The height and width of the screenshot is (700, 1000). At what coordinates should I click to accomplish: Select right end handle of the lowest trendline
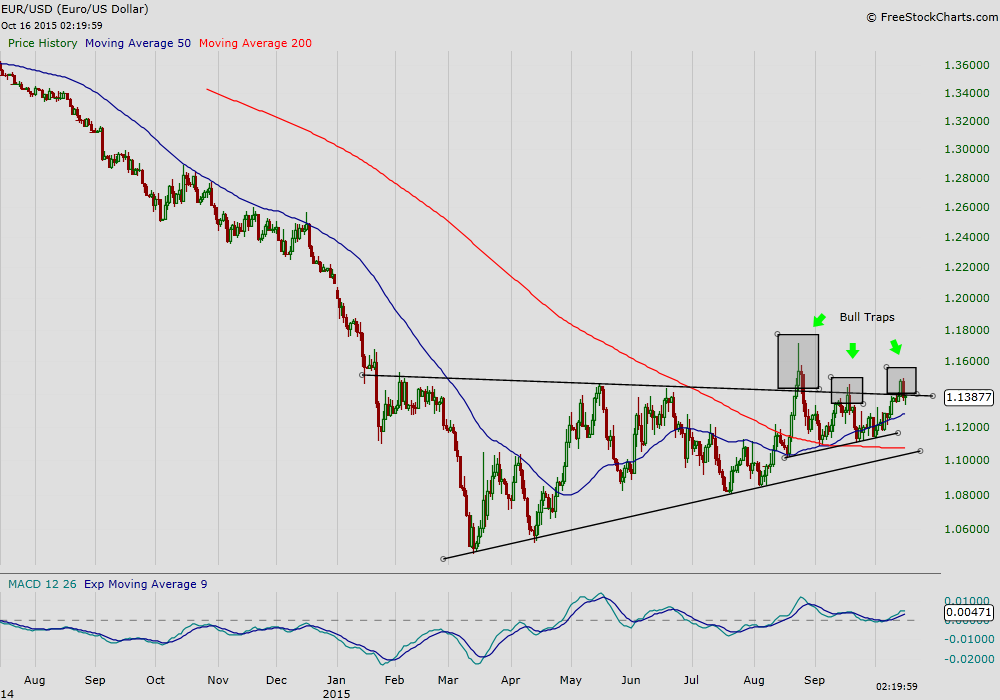coord(919,451)
